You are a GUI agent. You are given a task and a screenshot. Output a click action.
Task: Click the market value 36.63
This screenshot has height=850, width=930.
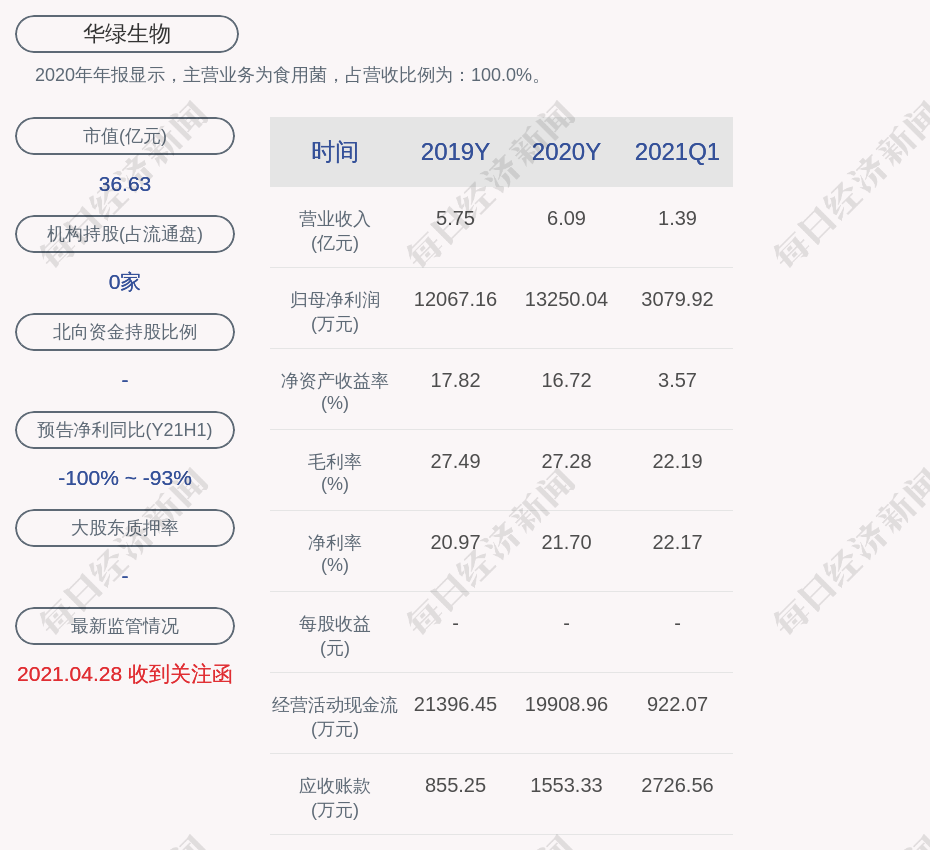click(125, 184)
